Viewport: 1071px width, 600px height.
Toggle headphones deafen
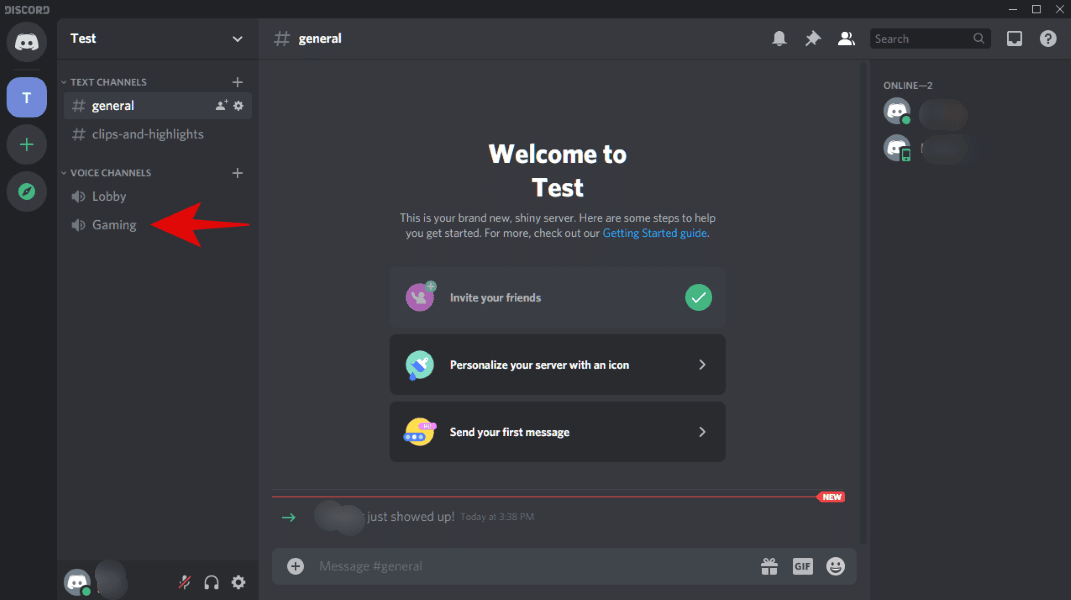click(x=212, y=582)
